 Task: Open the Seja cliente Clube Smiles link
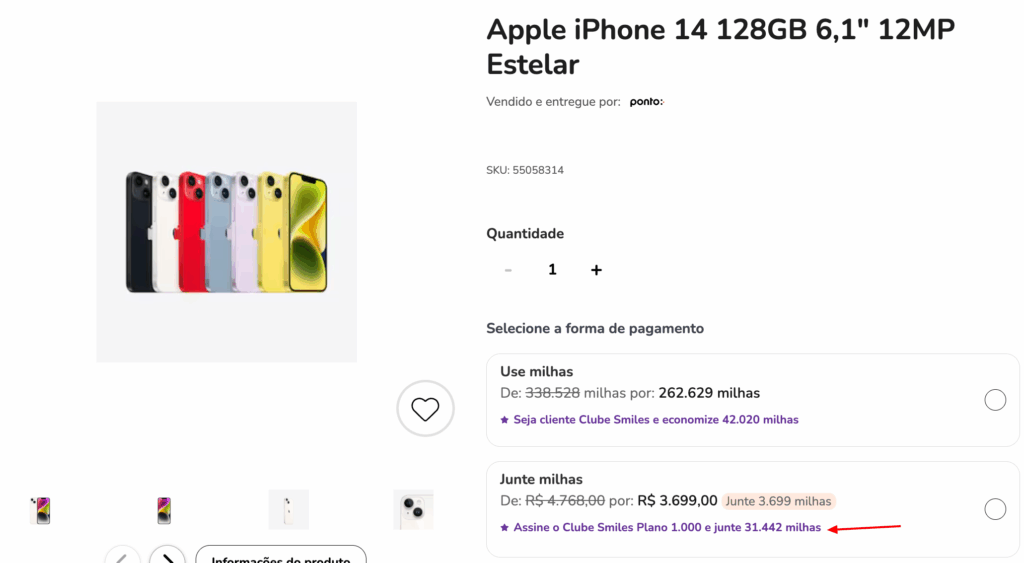[656, 420]
